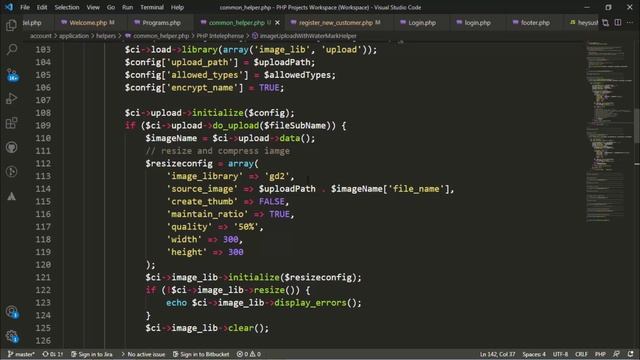Click the helpers breadcrumb segment
The width and height of the screenshot is (640, 360).
click(106, 36)
